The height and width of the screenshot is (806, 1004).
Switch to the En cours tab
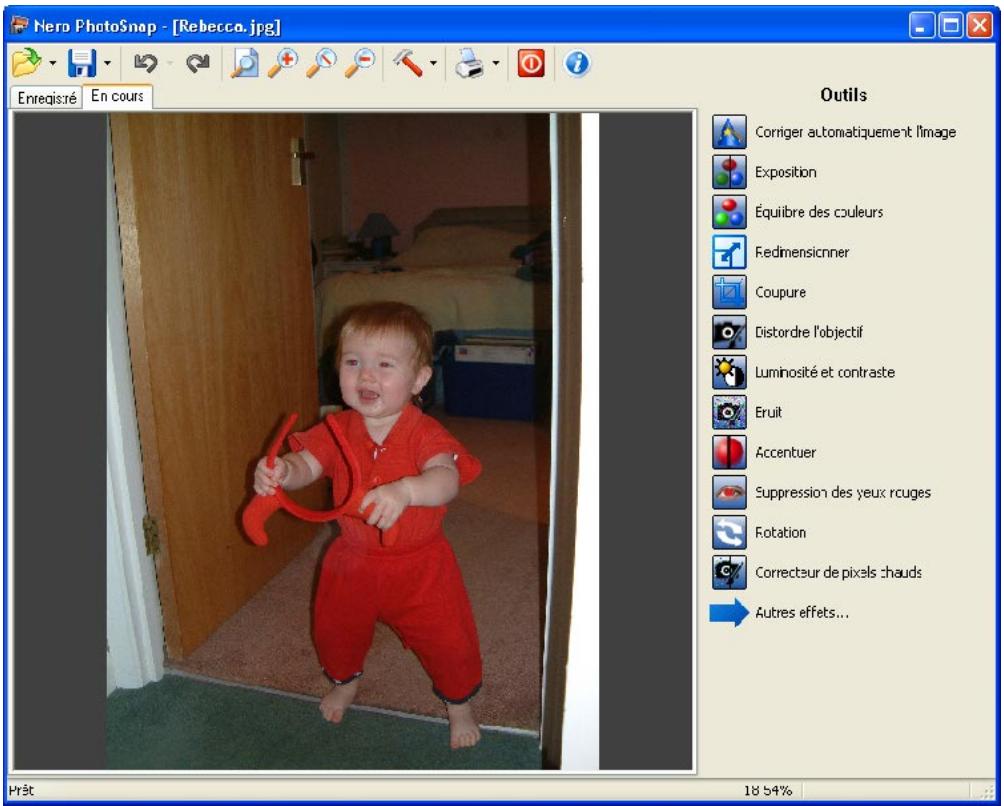coord(117,96)
